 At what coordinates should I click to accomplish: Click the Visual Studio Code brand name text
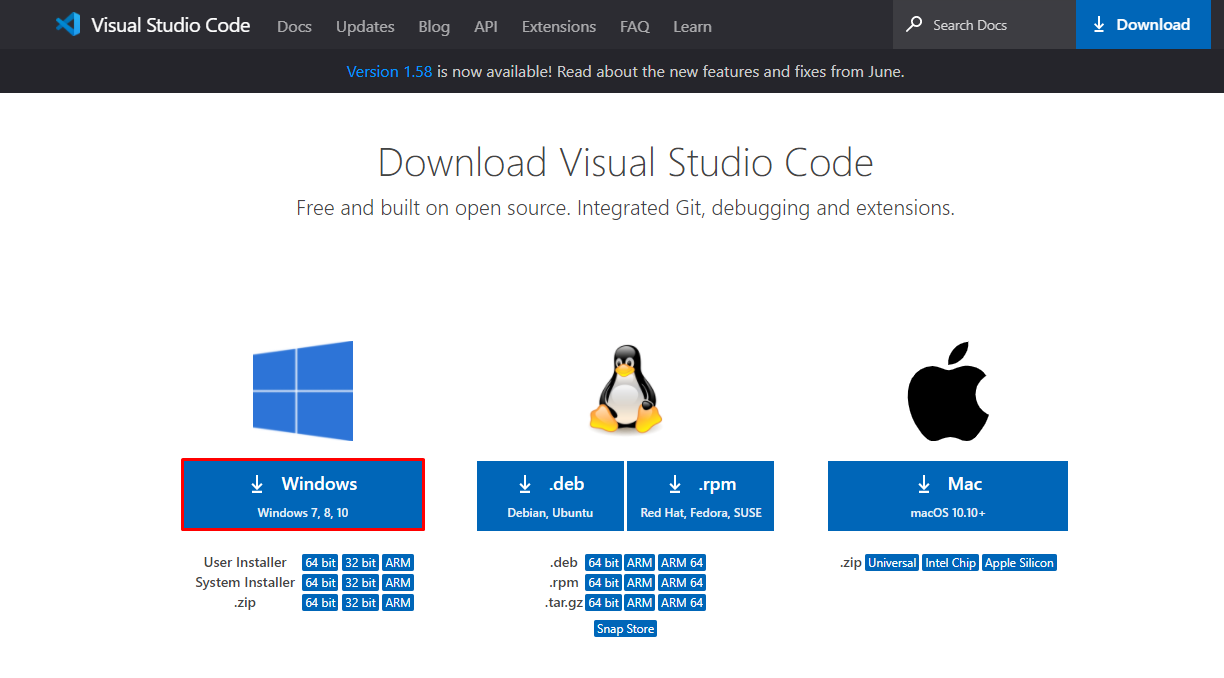pos(171,25)
